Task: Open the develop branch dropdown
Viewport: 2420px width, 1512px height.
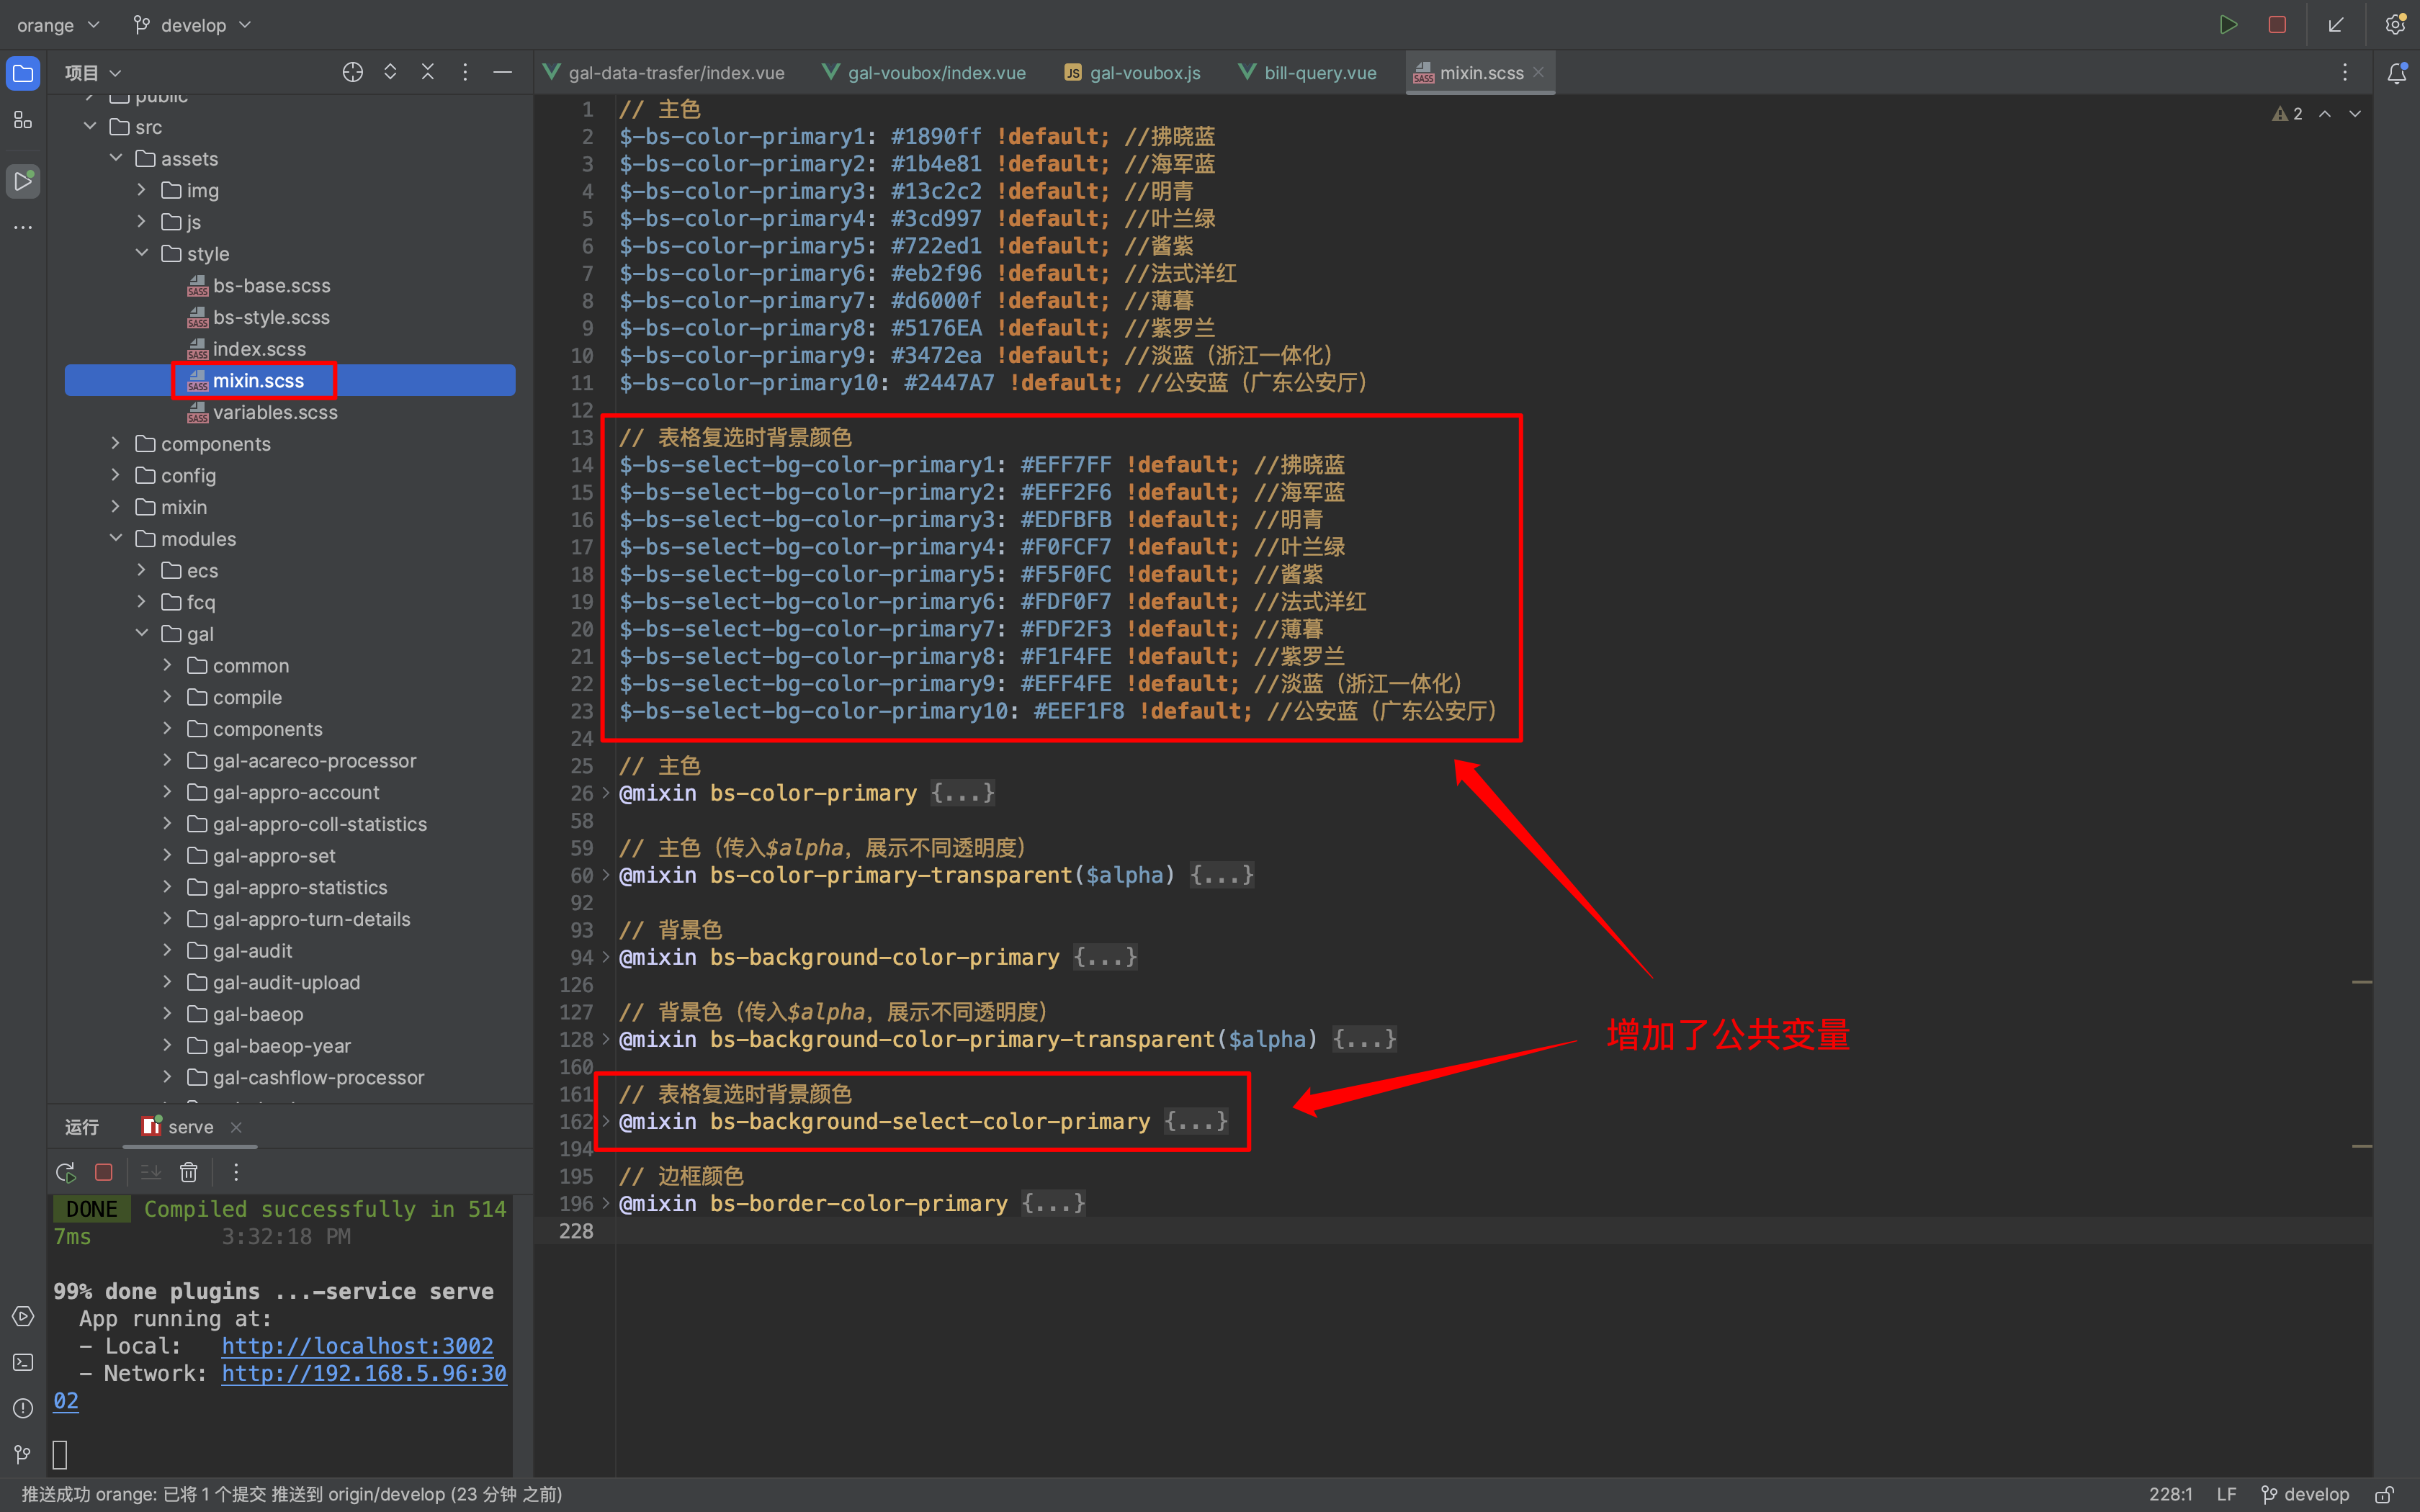Action: click(192, 25)
